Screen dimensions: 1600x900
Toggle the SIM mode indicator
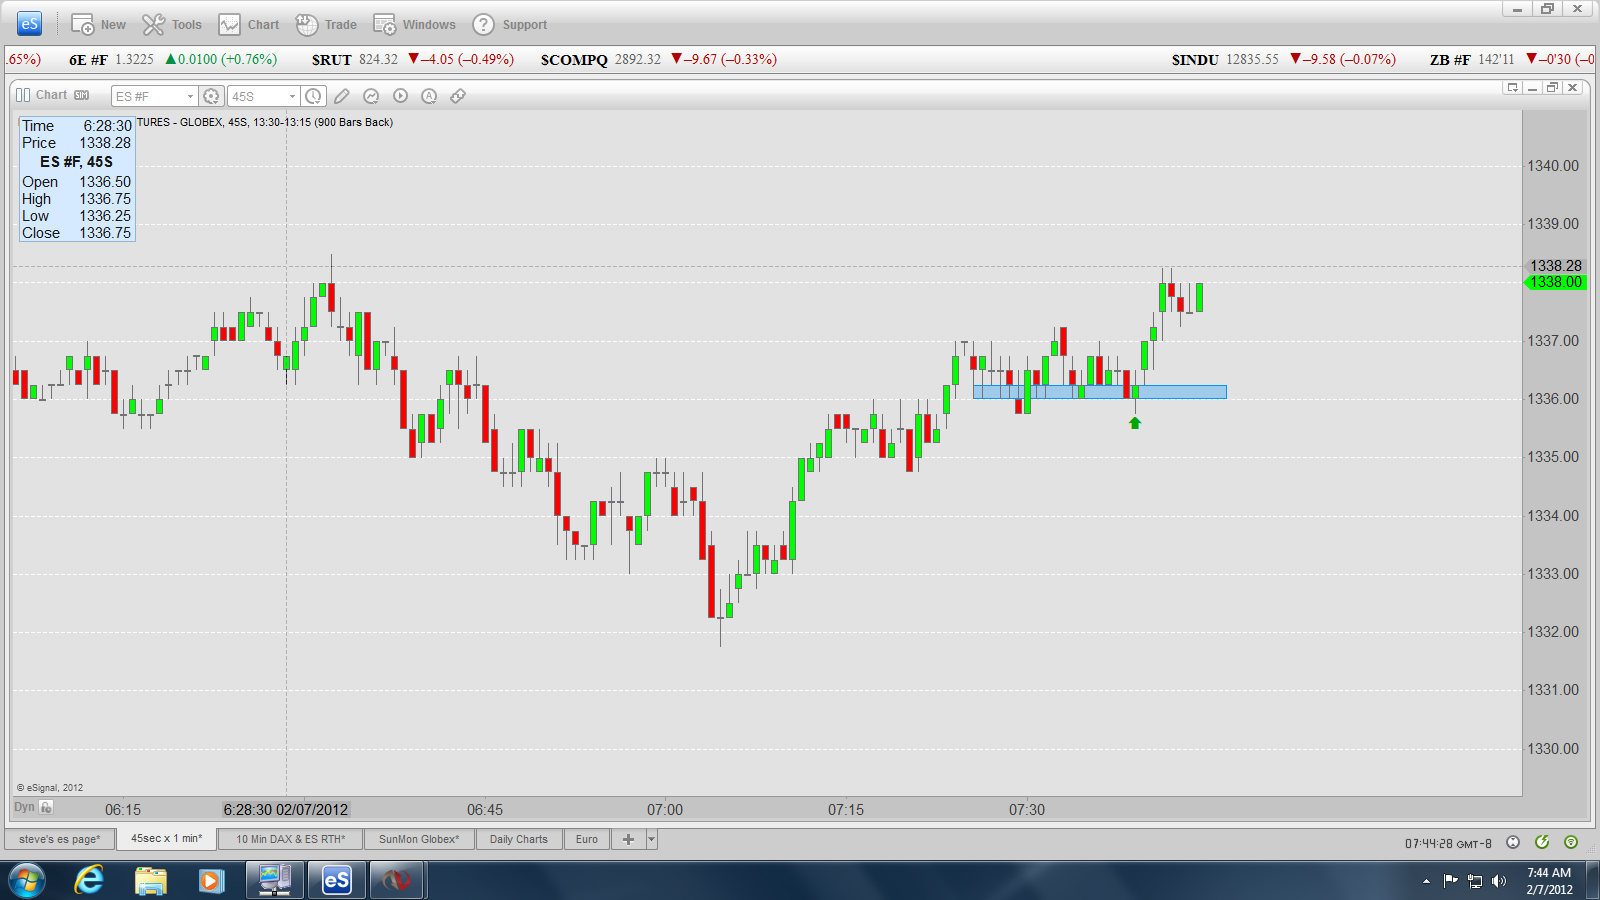pyautogui.click(x=82, y=95)
